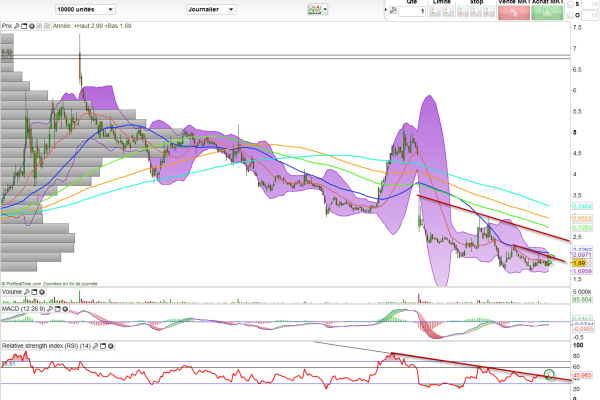Select the first Limite order icon
Screen dimensions: 600x400
435,12
